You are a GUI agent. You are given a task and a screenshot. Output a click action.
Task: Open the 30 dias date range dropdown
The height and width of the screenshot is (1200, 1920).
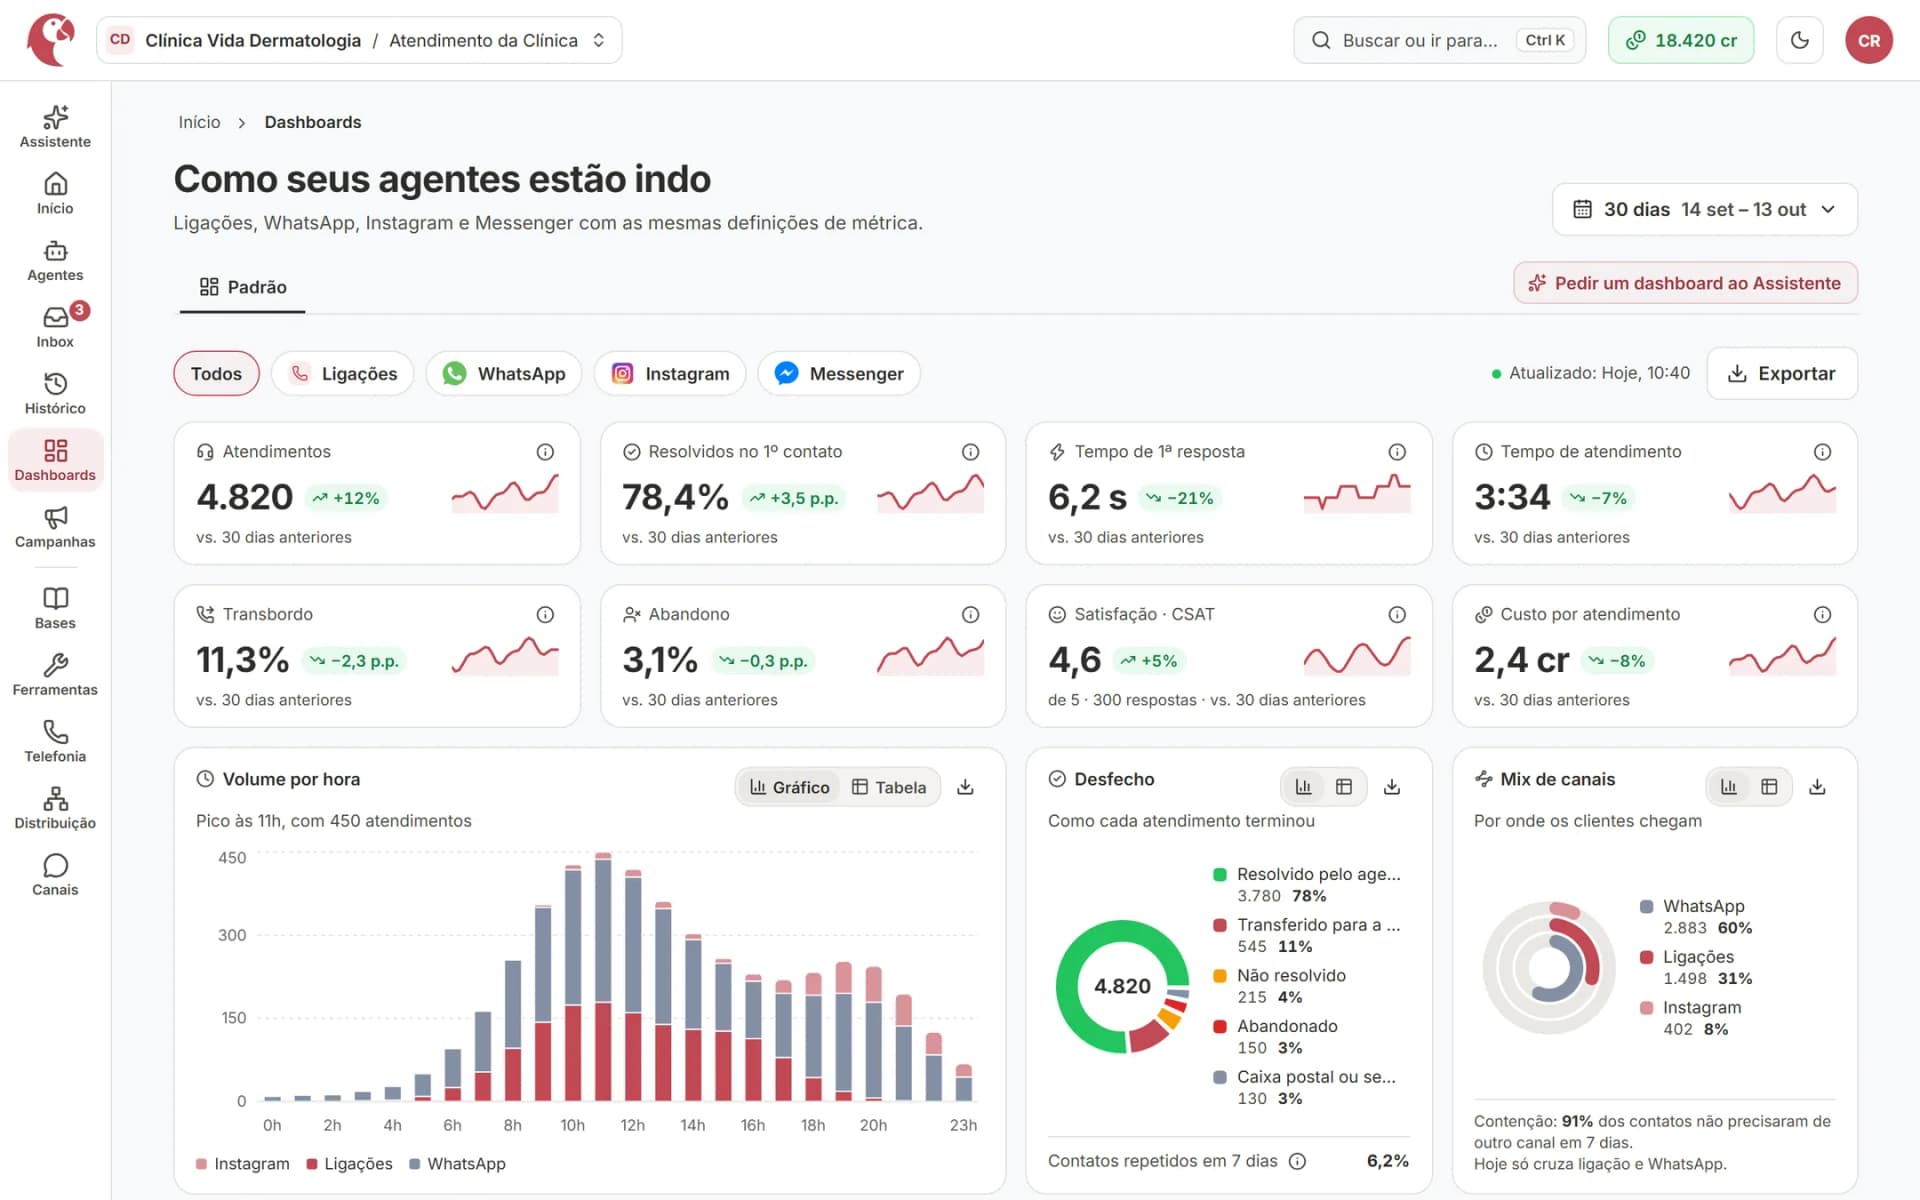[1704, 209]
